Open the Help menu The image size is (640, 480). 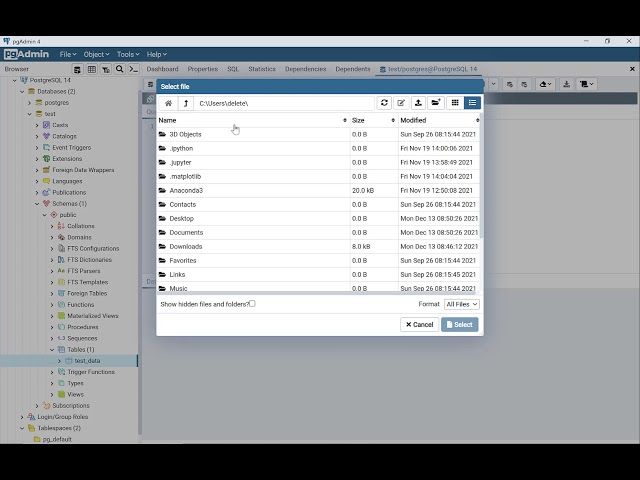tap(157, 54)
